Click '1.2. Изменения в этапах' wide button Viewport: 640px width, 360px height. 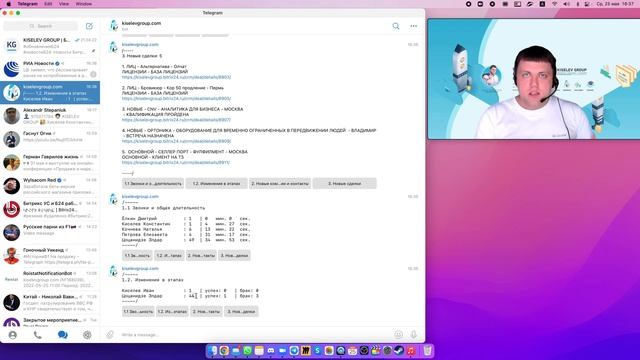click(x=216, y=184)
